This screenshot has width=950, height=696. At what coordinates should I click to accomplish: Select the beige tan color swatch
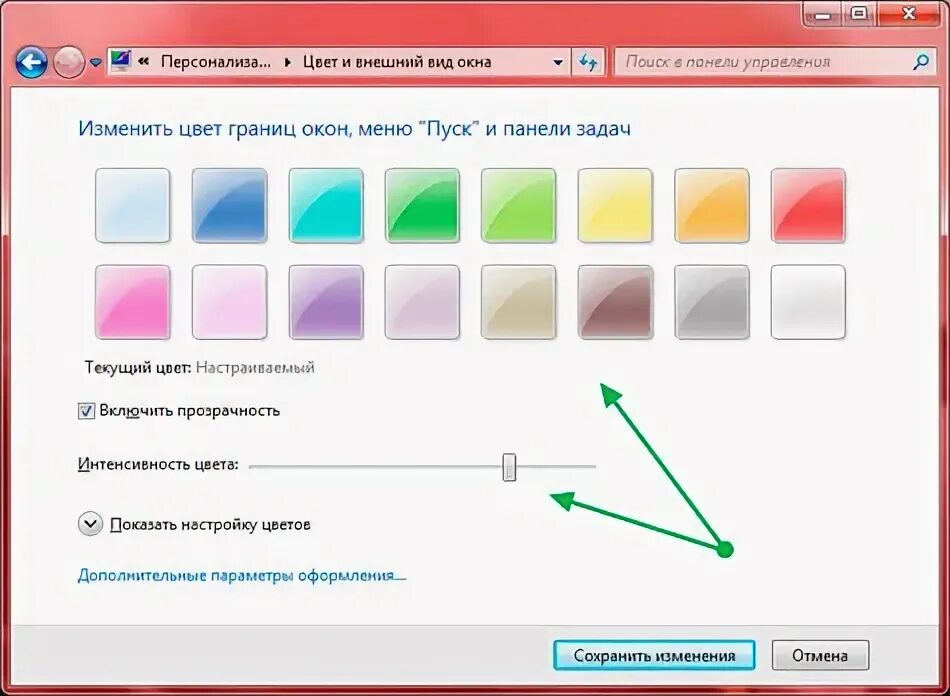(x=519, y=302)
